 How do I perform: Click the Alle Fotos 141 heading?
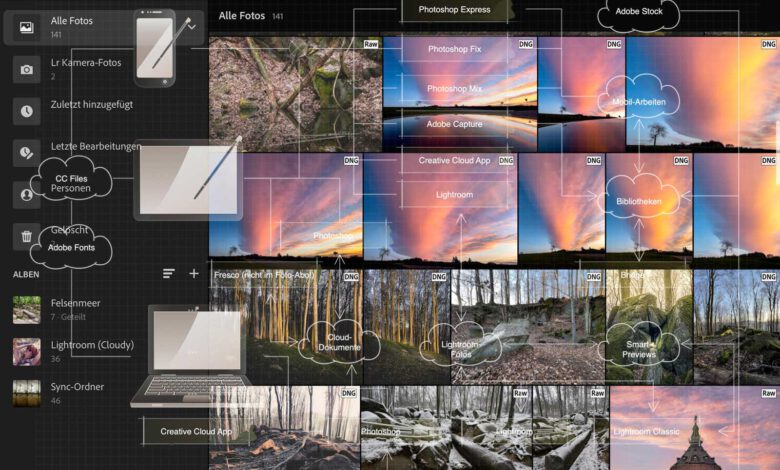point(251,15)
